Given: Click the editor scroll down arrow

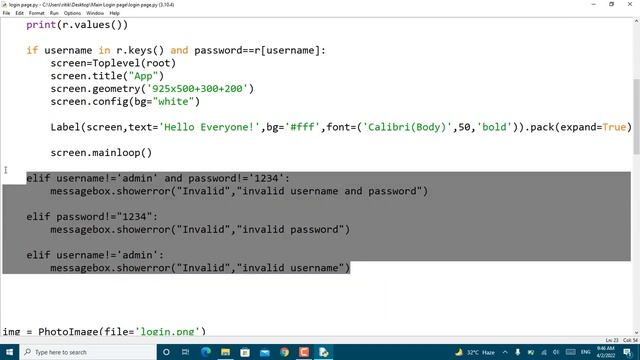Looking at the screenshot, I should 636,332.
